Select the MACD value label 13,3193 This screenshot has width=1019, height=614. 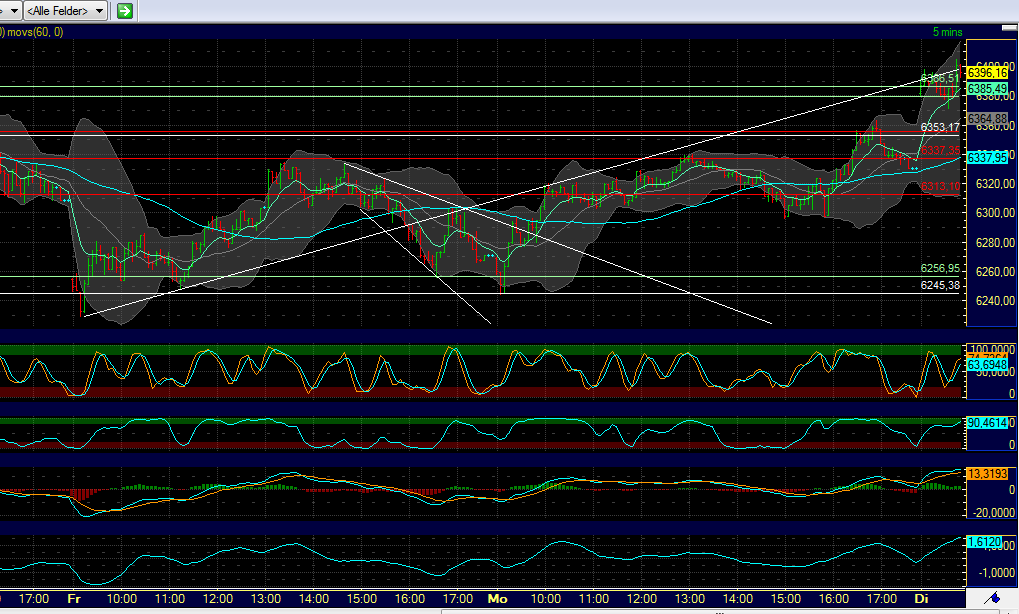pyautogui.click(x=988, y=471)
